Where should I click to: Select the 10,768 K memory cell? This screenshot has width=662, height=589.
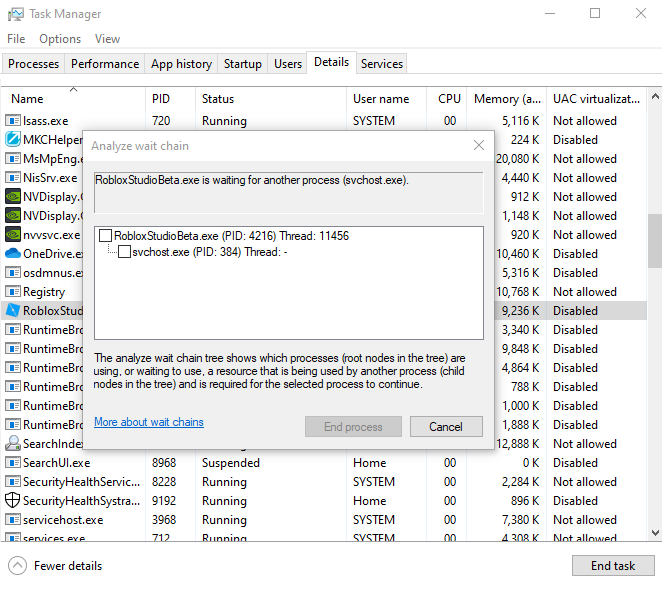[518, 292]
